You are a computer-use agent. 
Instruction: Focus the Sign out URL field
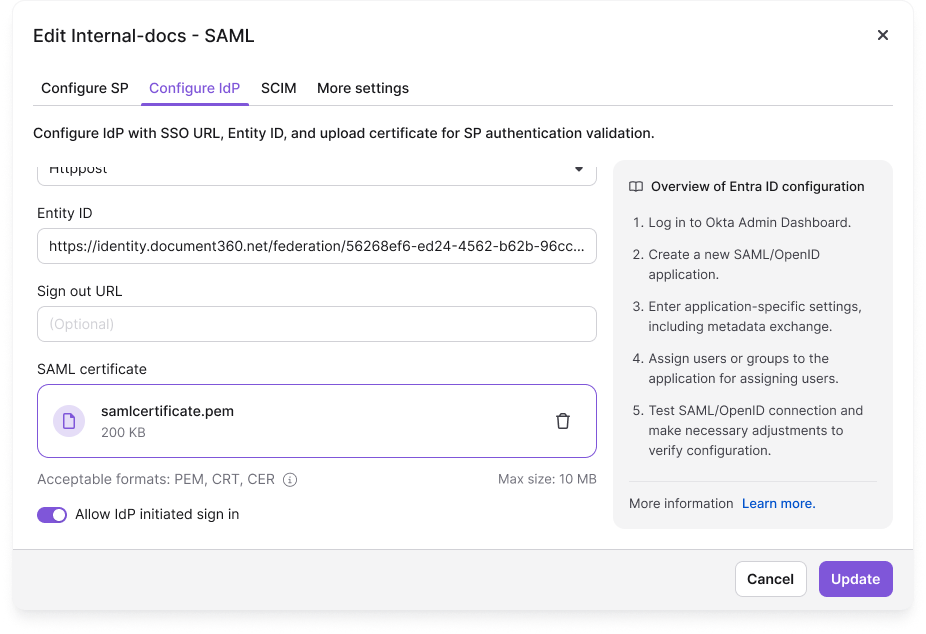click(x=317, y=324)
